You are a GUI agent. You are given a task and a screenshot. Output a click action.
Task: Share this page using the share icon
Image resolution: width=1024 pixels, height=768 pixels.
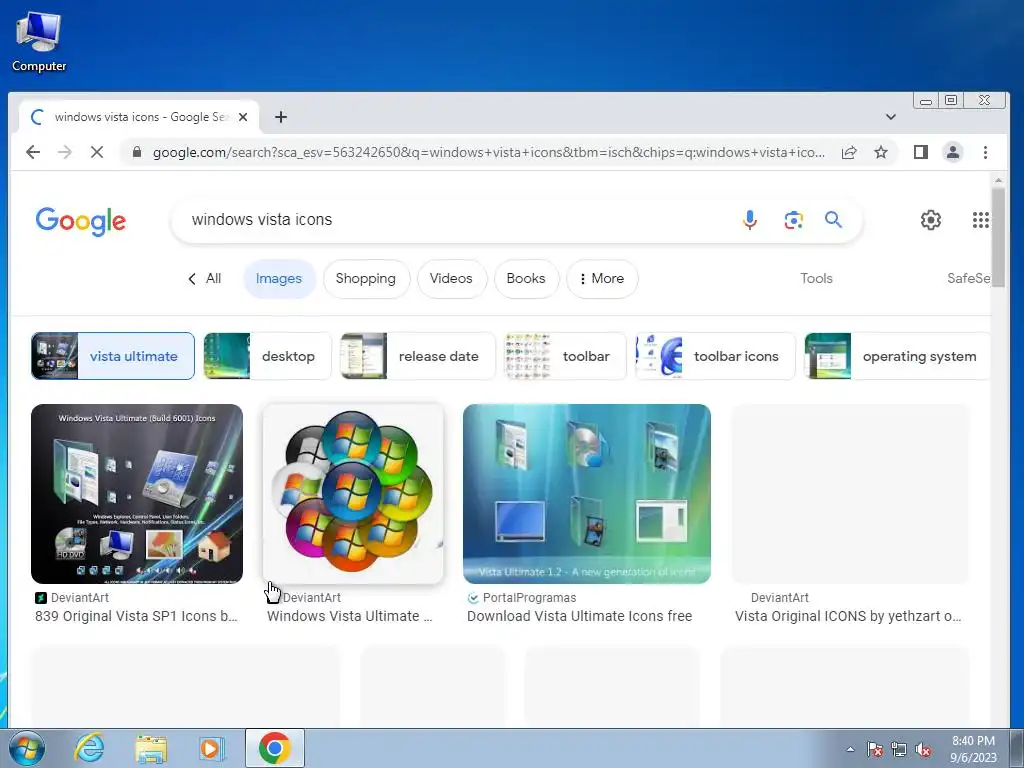(849, 152)
